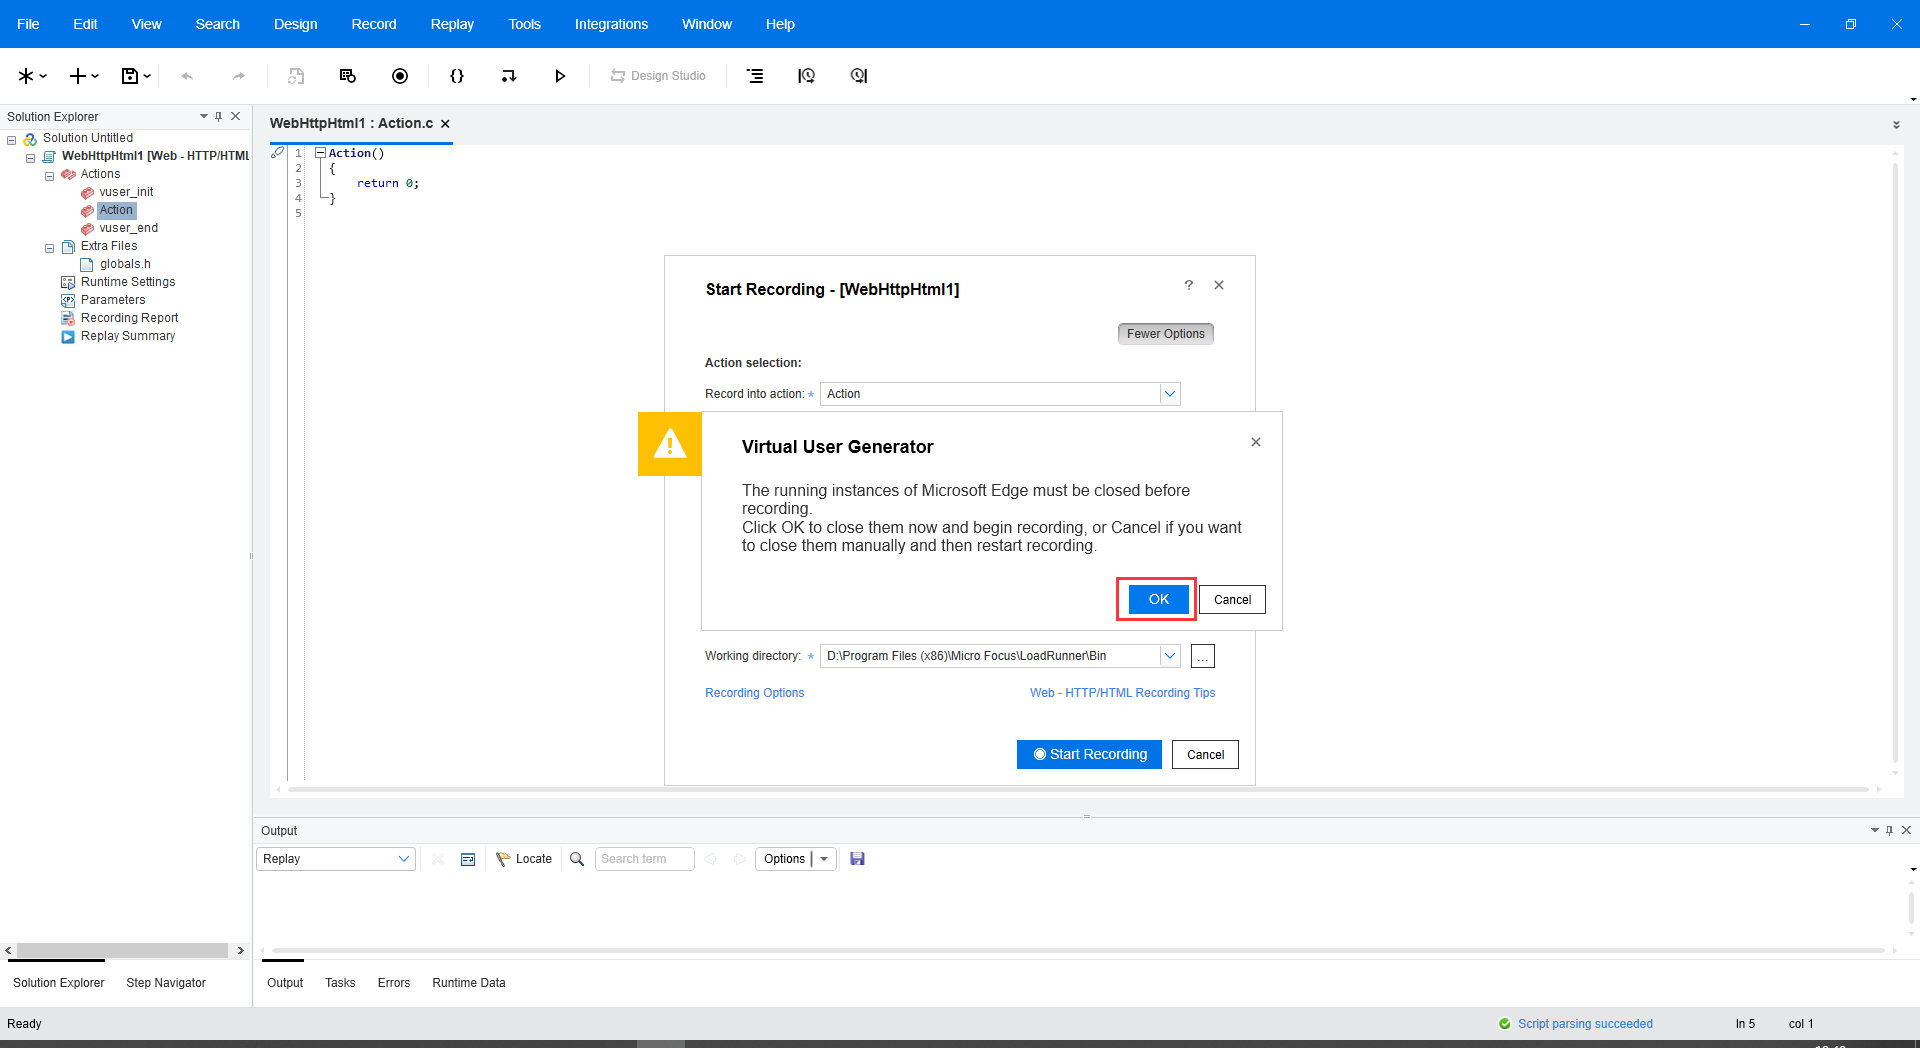Click the browse ellipsis for working directory
The height and width of the screenshot is (1048, 1920).
coord(1203,656)
